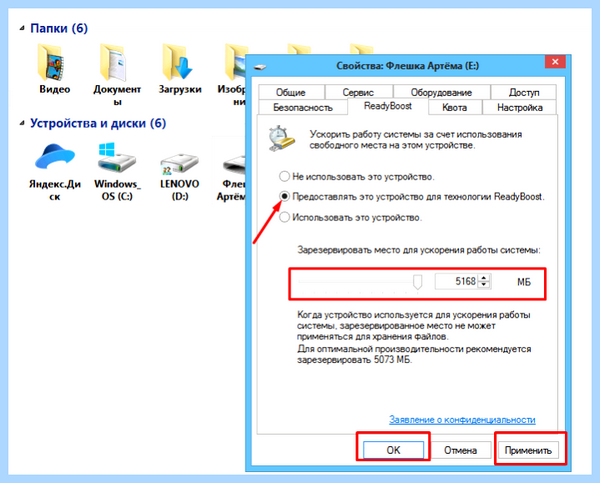Select the Флешка Артёма drive in Explorer
600x483 pixels.
(x=232, y=177)
